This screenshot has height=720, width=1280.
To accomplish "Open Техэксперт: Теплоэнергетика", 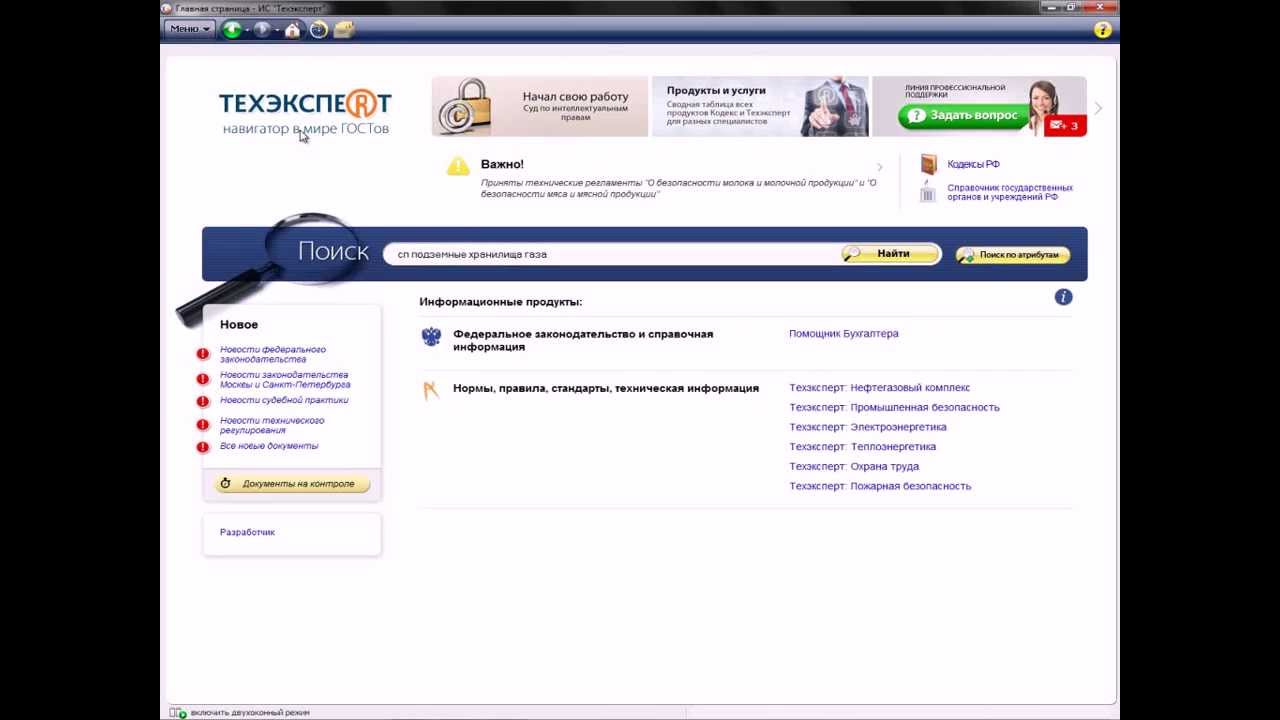I will pyautogui.click(x=862, y=447).
